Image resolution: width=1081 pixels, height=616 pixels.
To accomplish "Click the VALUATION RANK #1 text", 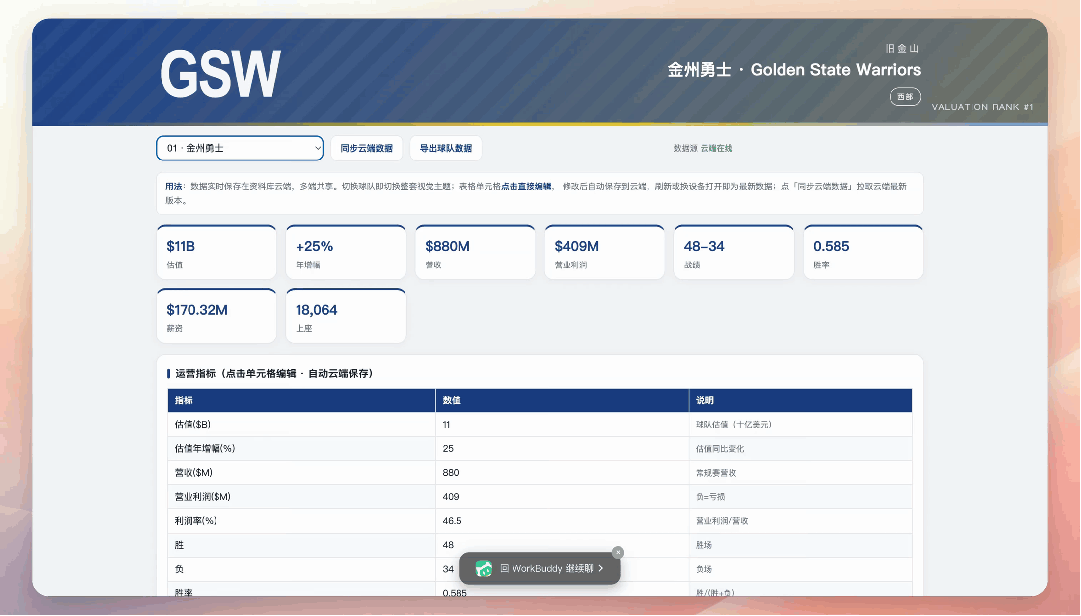I will 982,107.
